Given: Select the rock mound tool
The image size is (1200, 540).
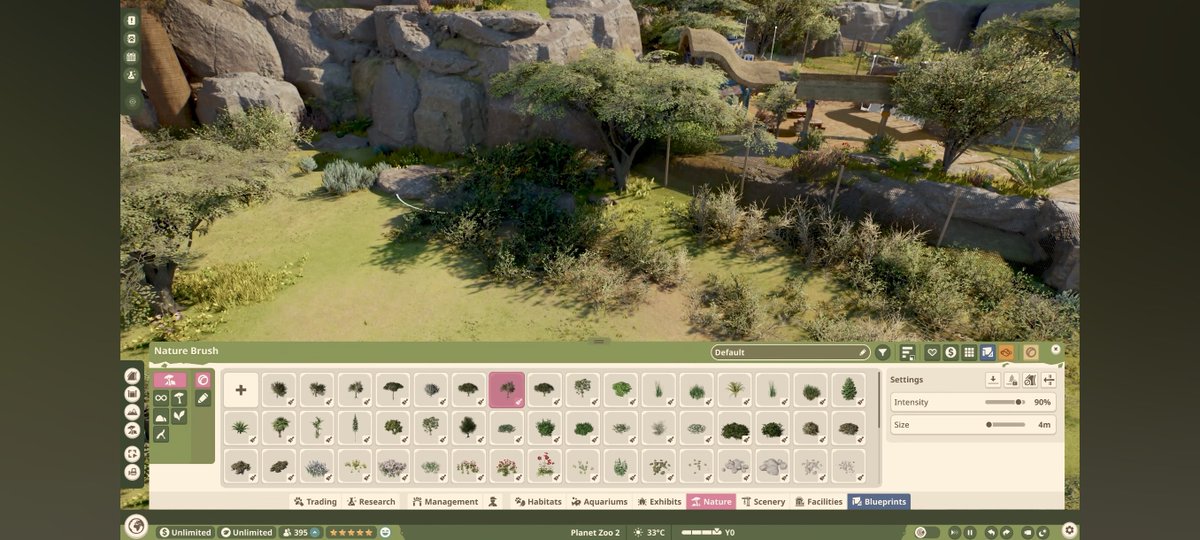Looking at the screenshot, I should [x=161, y=416].
